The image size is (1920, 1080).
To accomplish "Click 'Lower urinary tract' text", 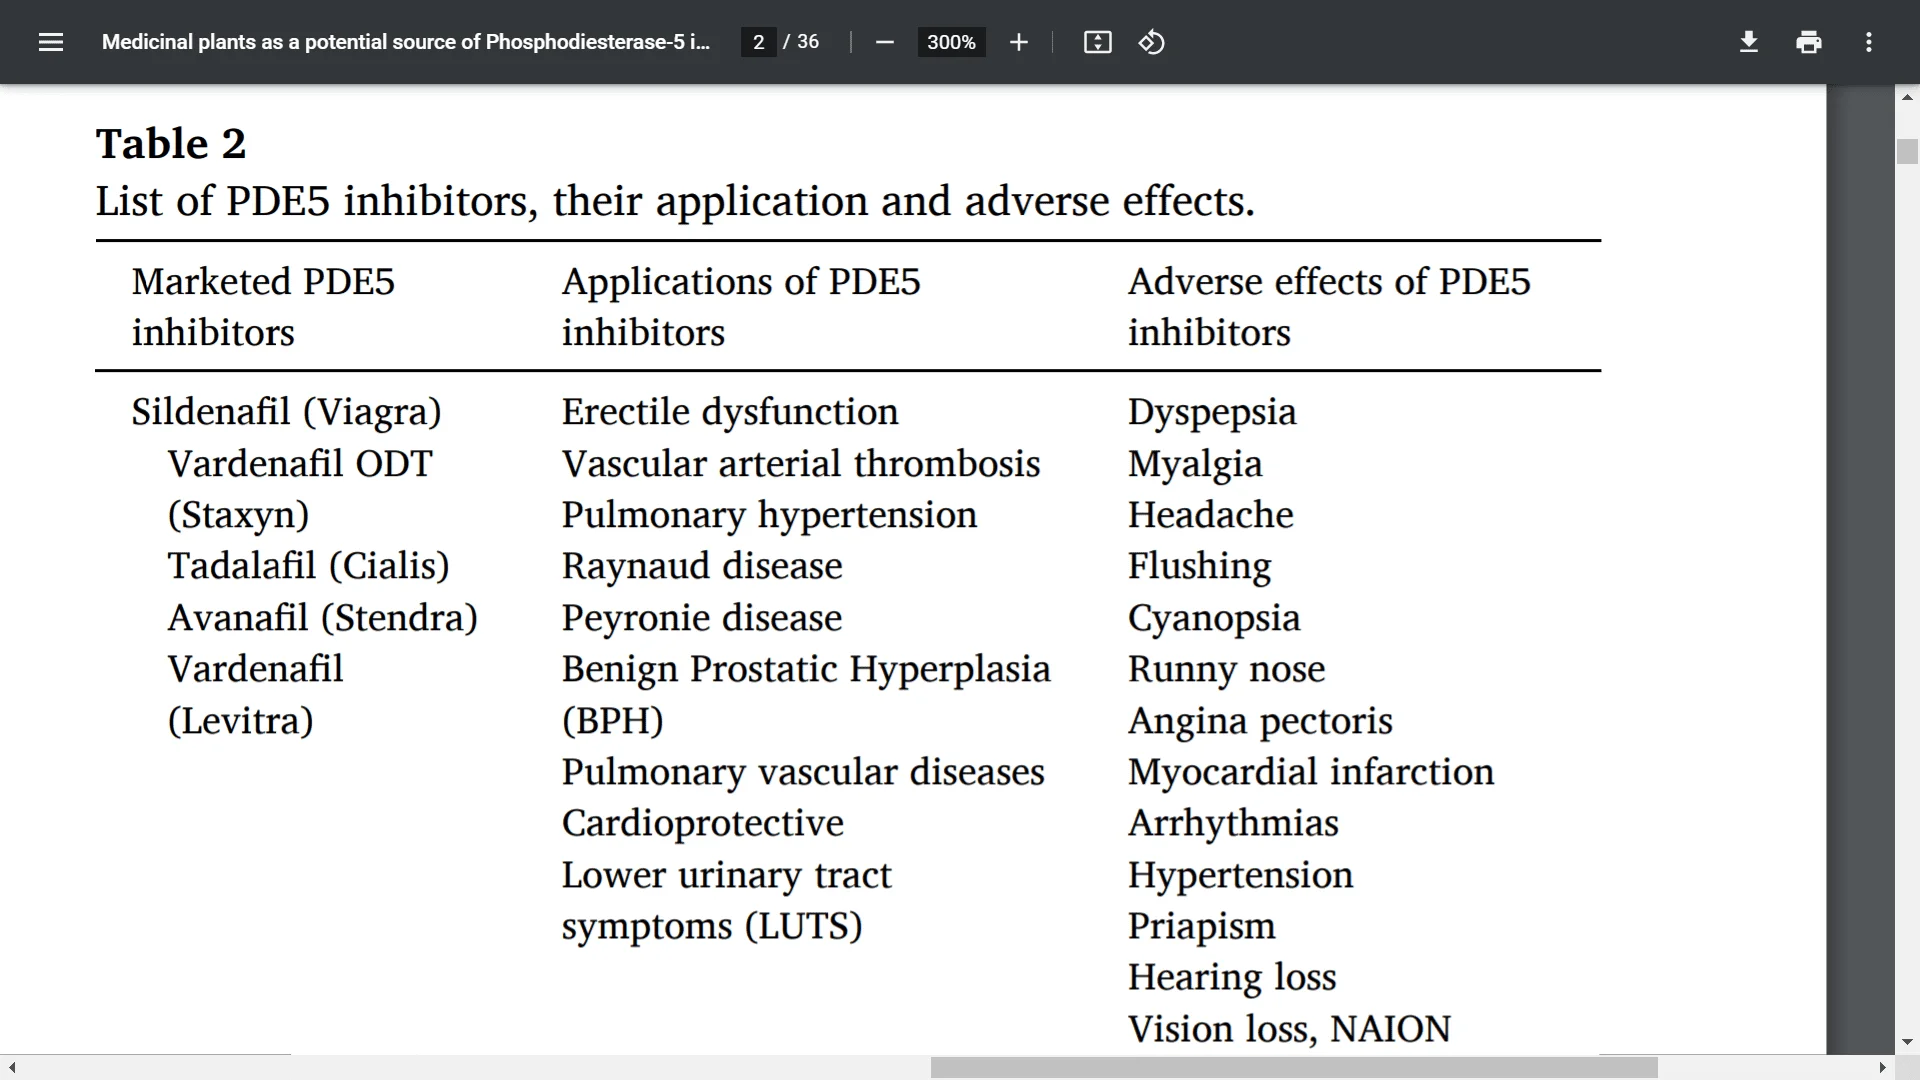I will [726, 875].
